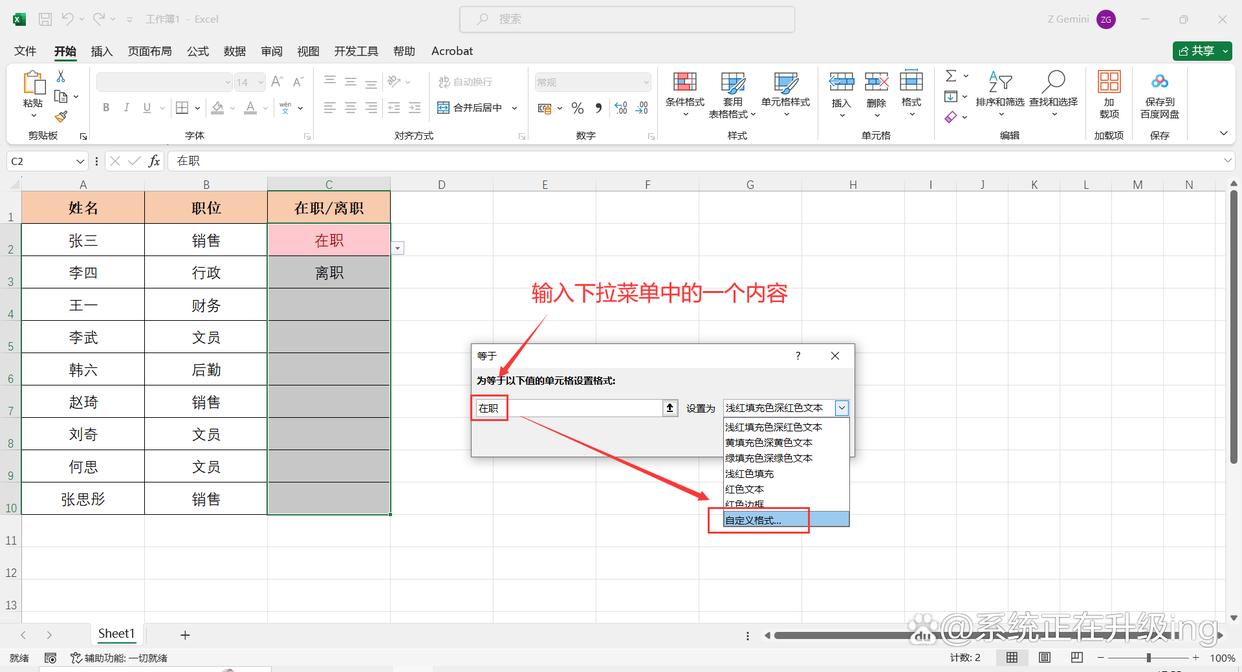
Task: Click the value input field containing 在职
Action: pos(569,408)
